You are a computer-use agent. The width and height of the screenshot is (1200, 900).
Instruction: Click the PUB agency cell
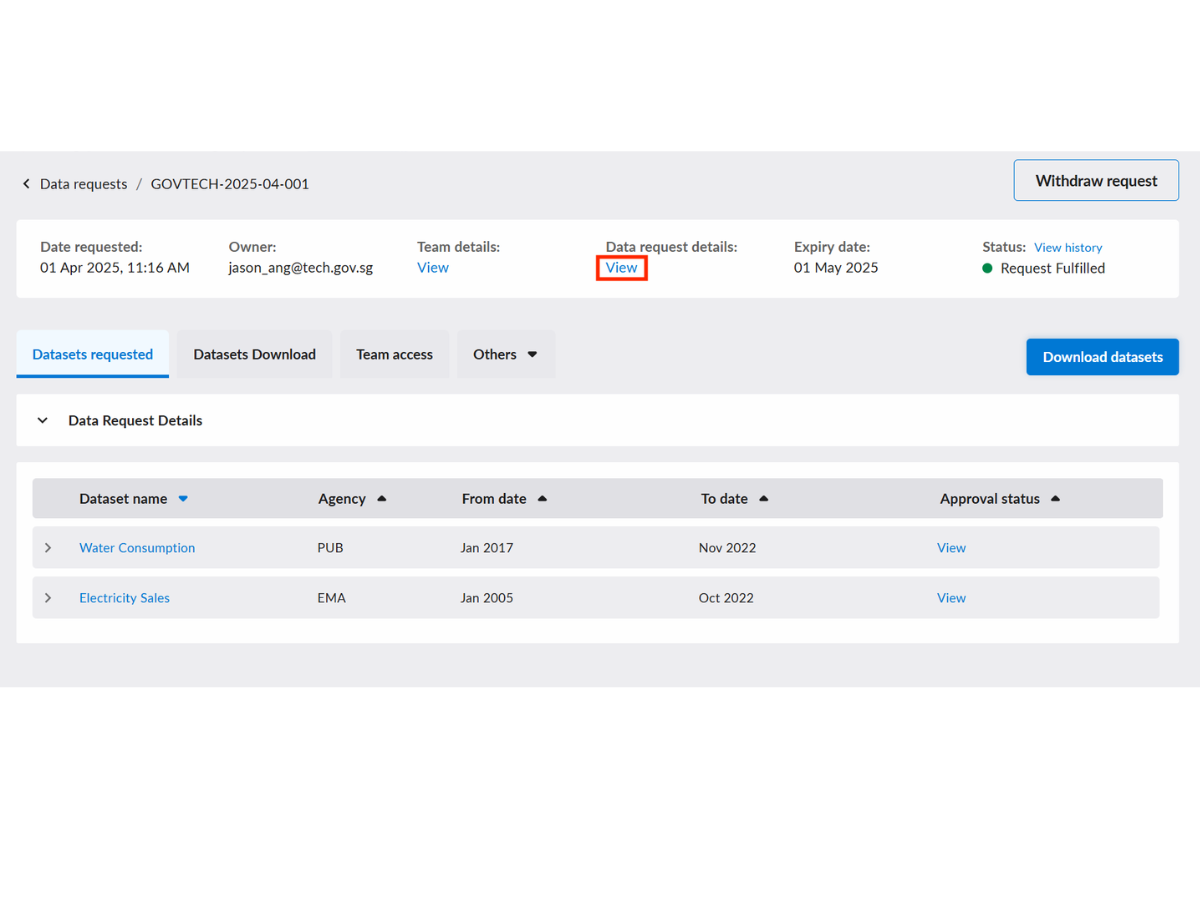click(x=330, y=548)
